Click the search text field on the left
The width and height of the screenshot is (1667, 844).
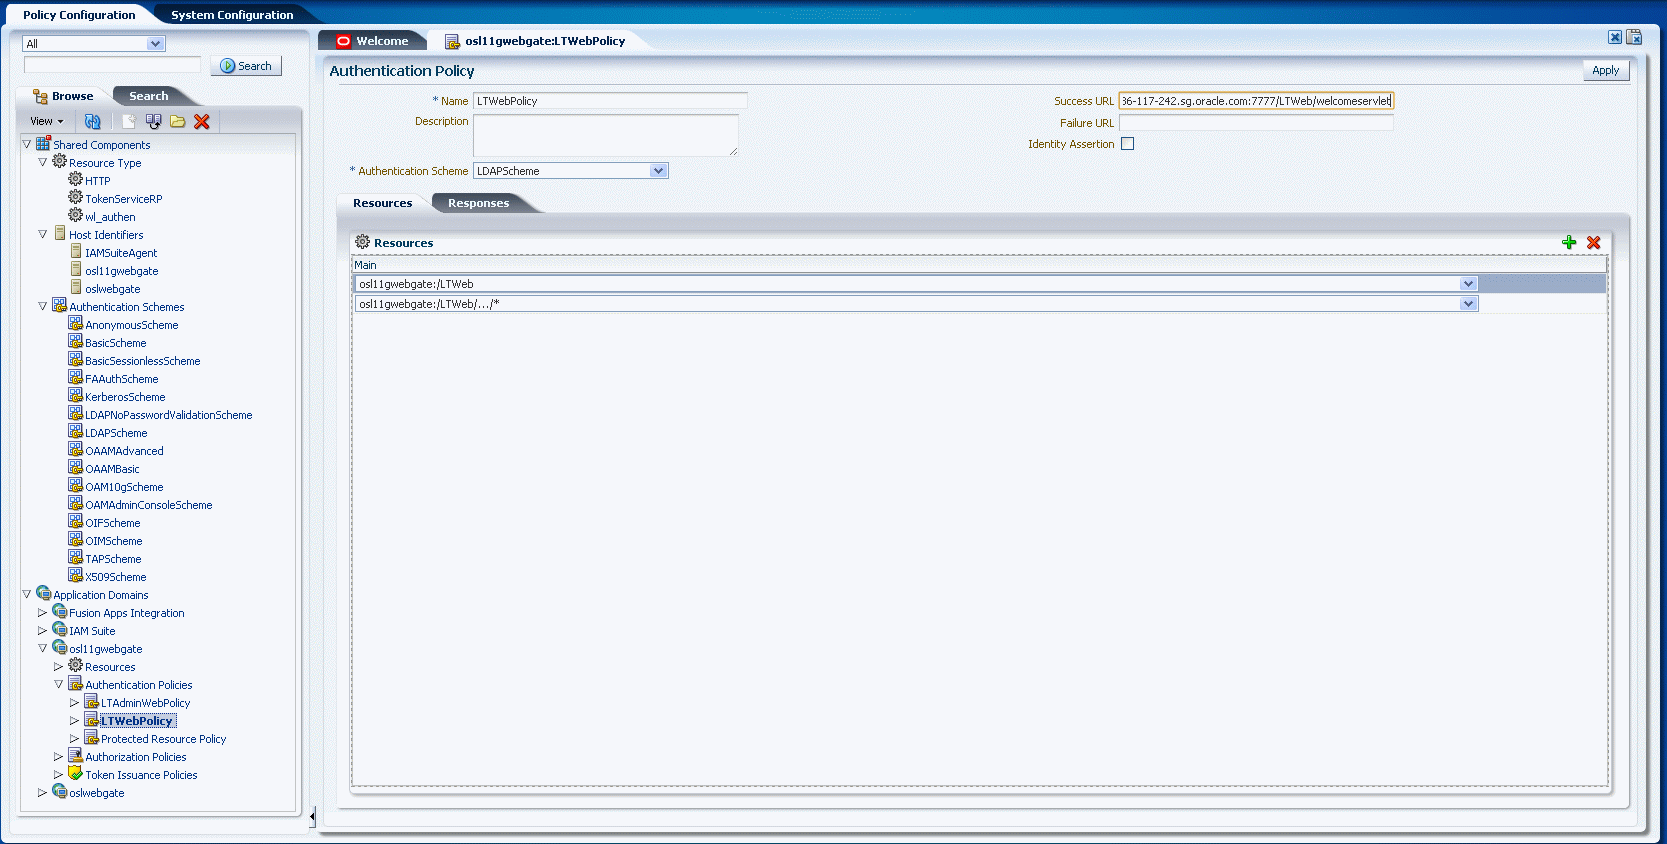(112, 65)
